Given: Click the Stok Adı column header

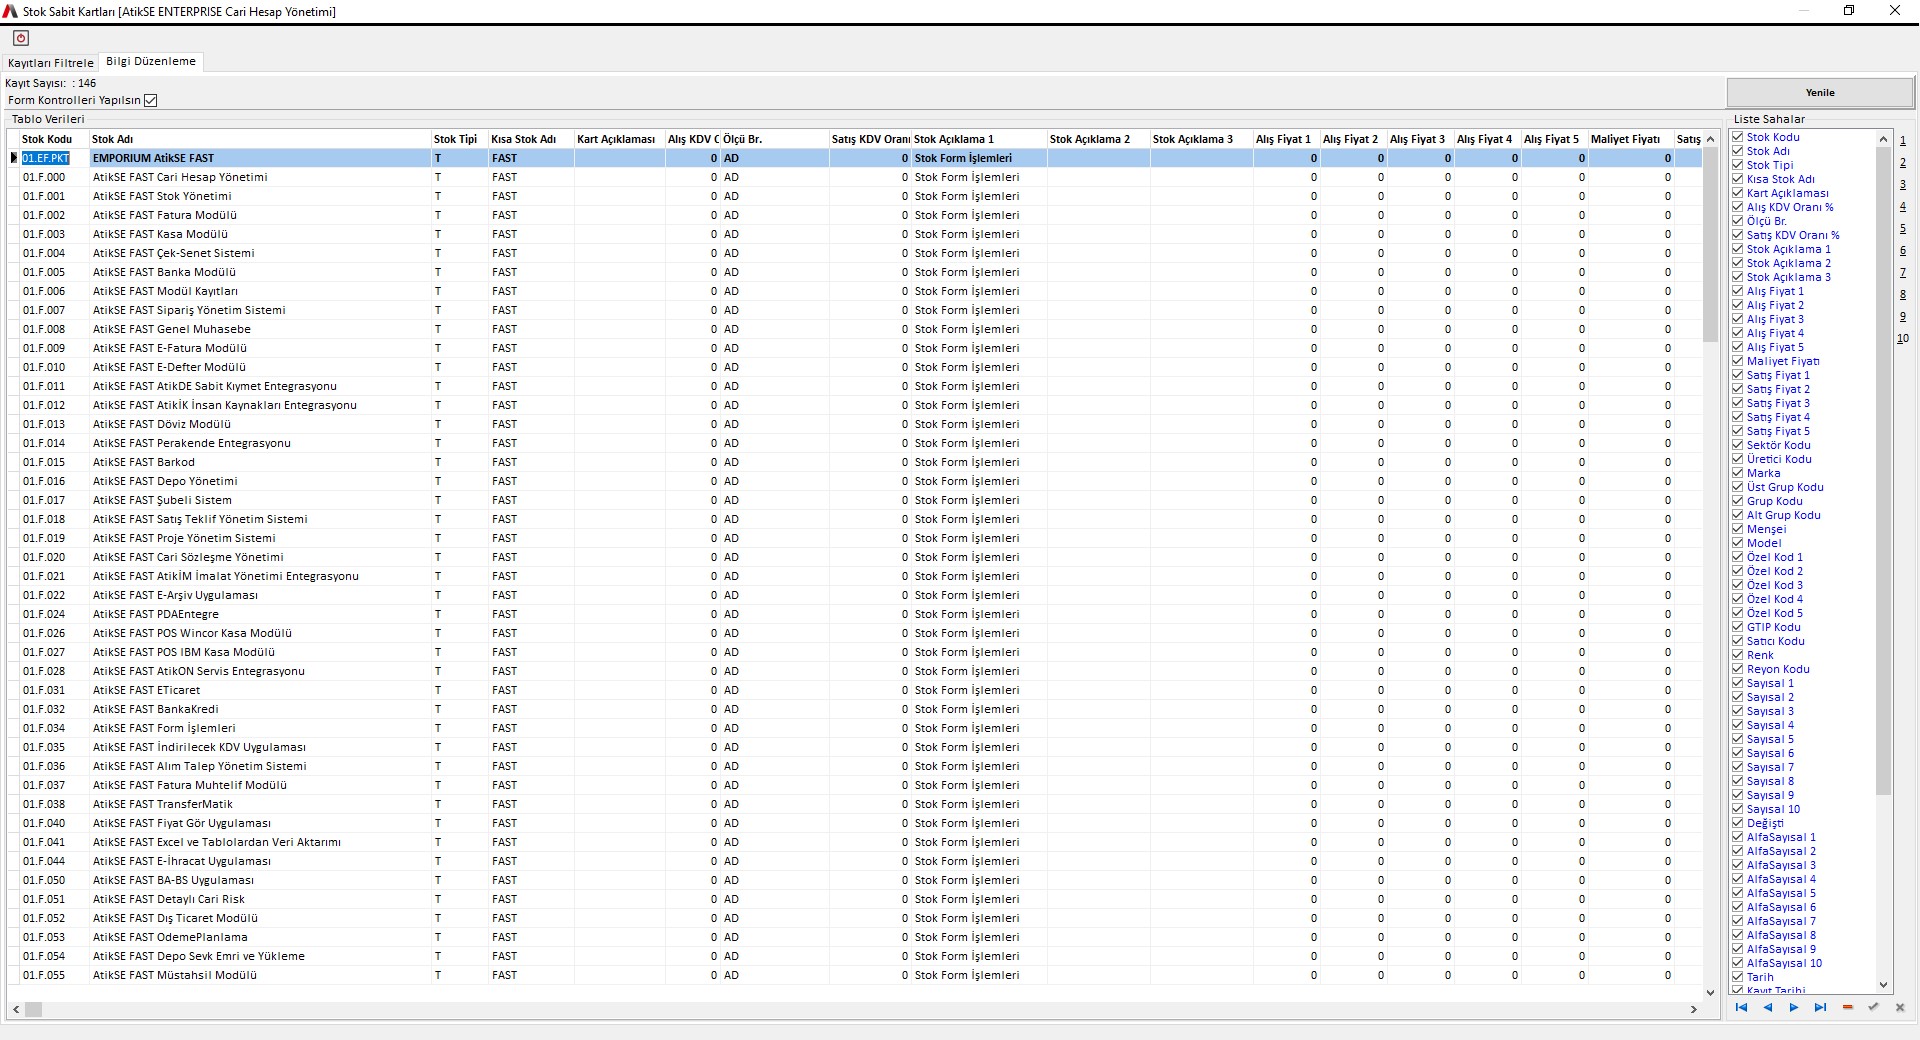Looking at the screenshot, I should click(x=260, y=139).
